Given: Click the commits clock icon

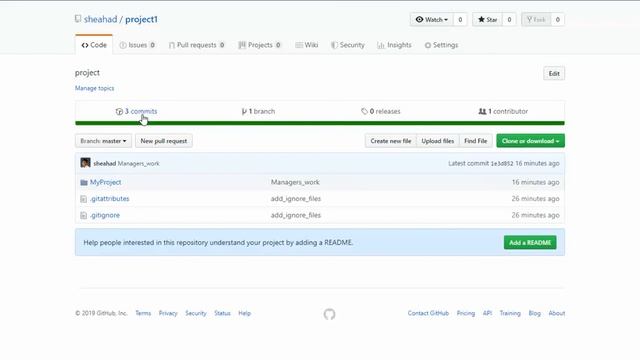Looking at the screenshot, I should tap(119, 111).
